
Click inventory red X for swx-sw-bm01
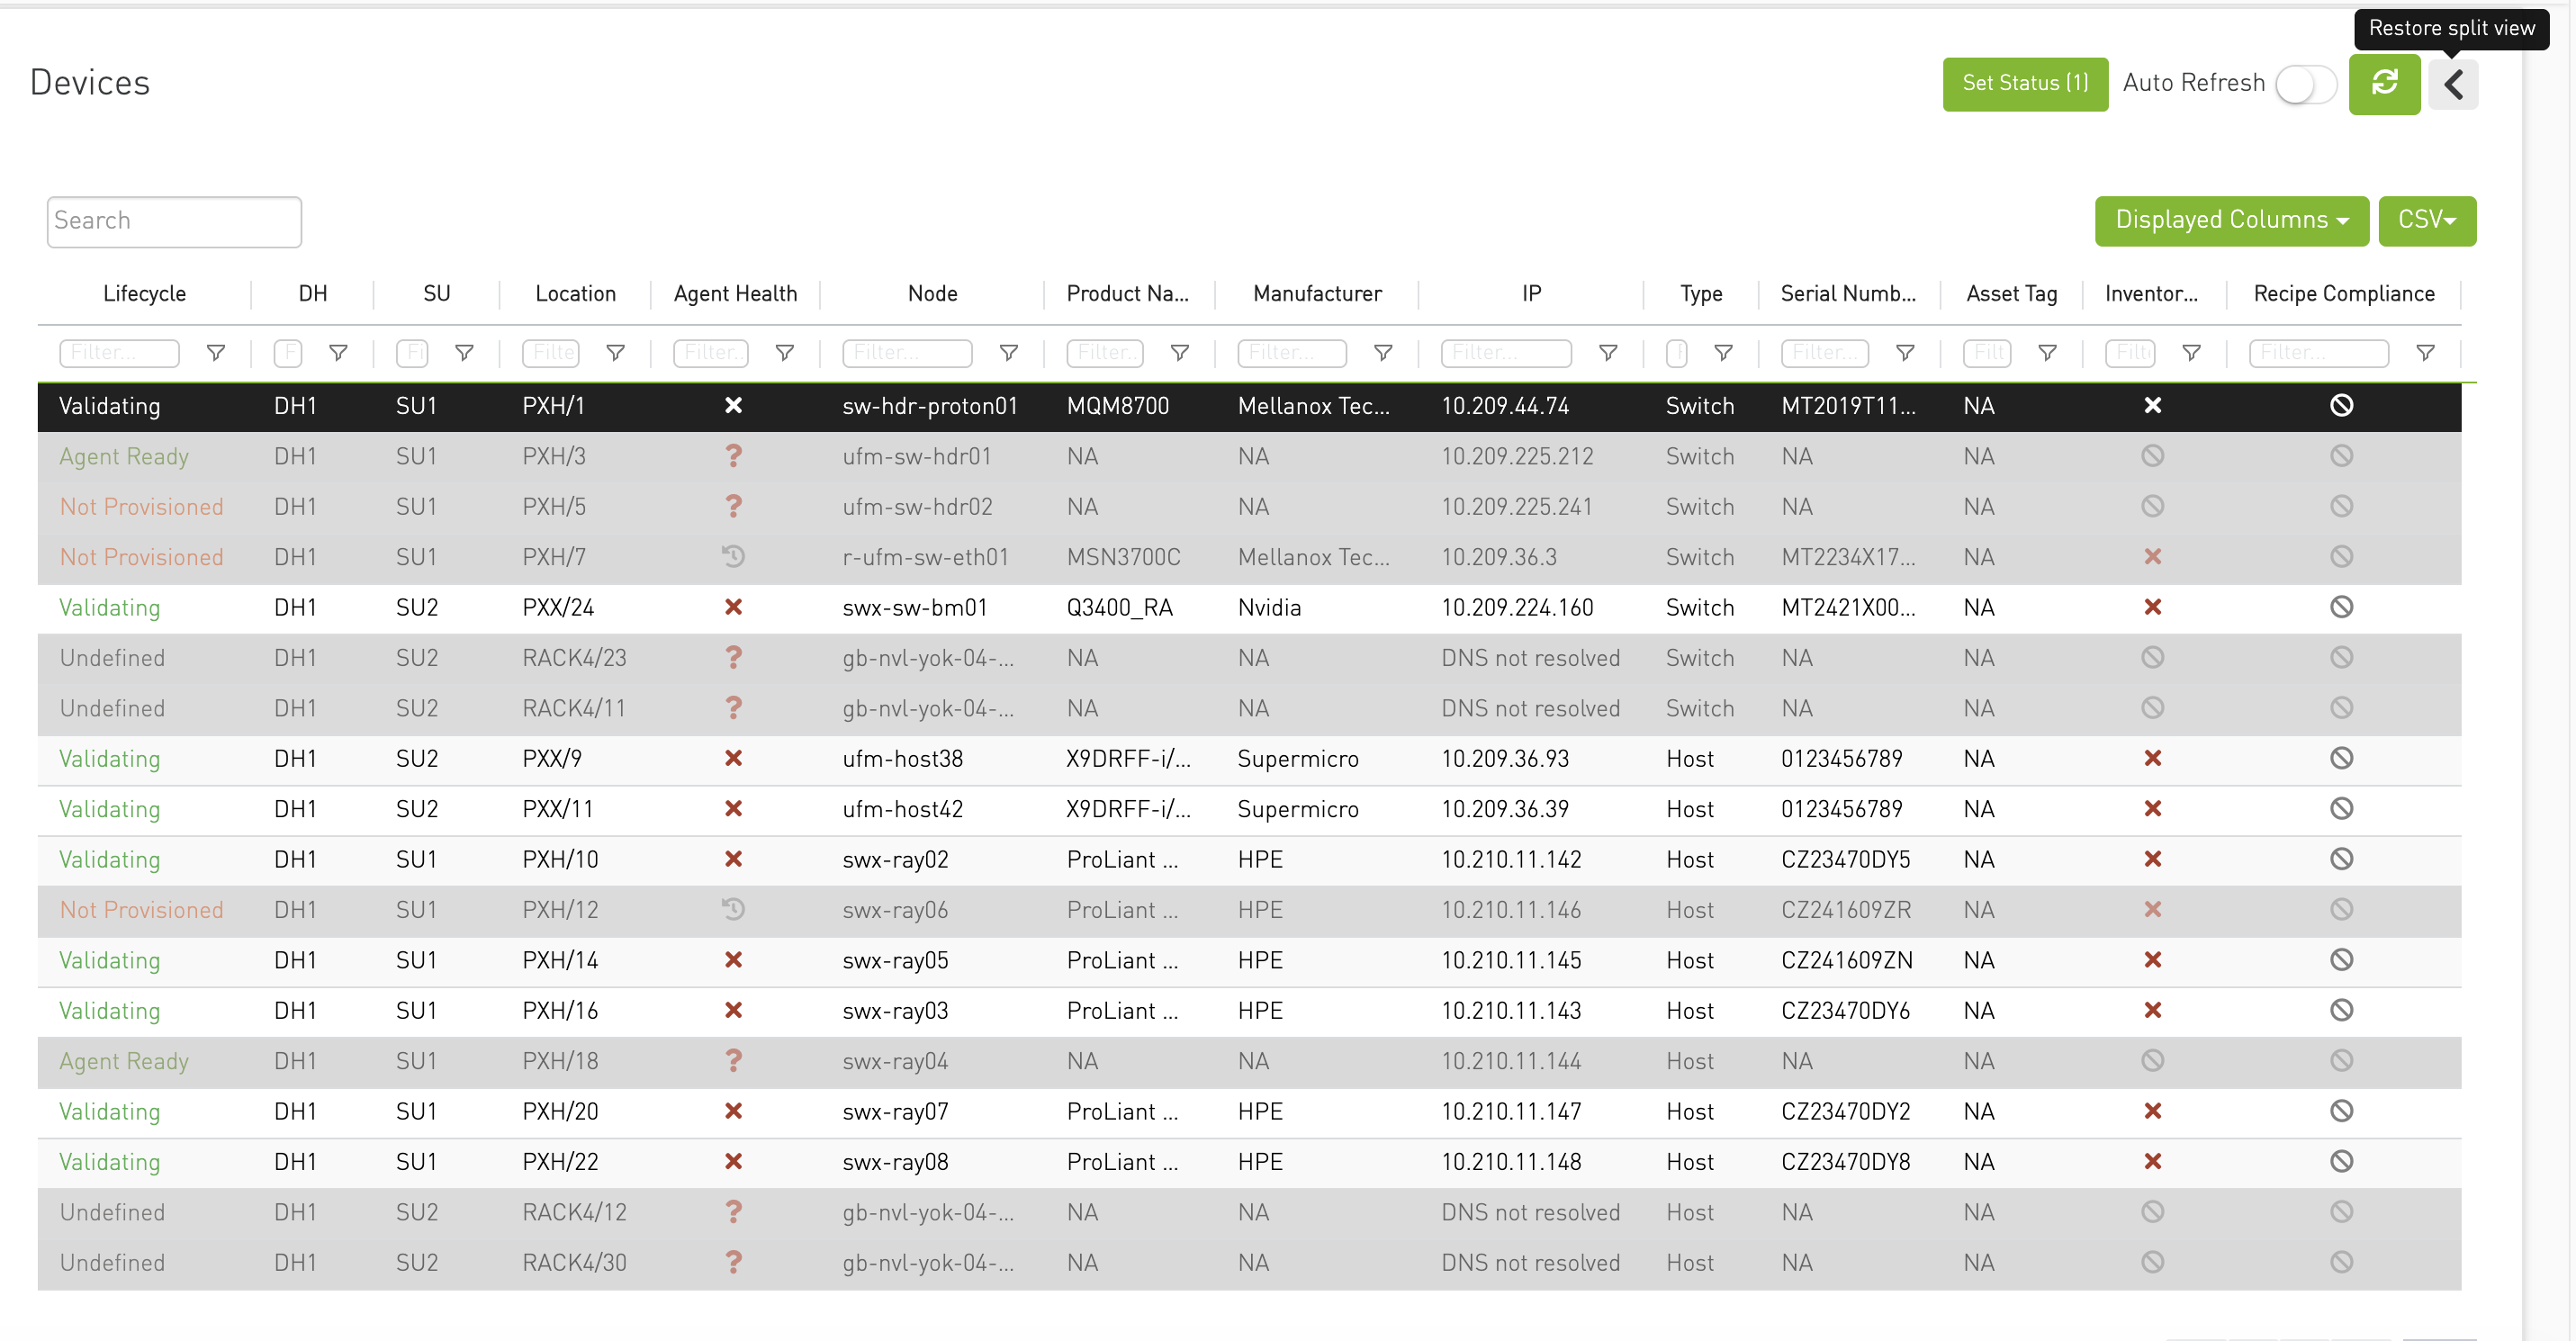click(2152, 607)
